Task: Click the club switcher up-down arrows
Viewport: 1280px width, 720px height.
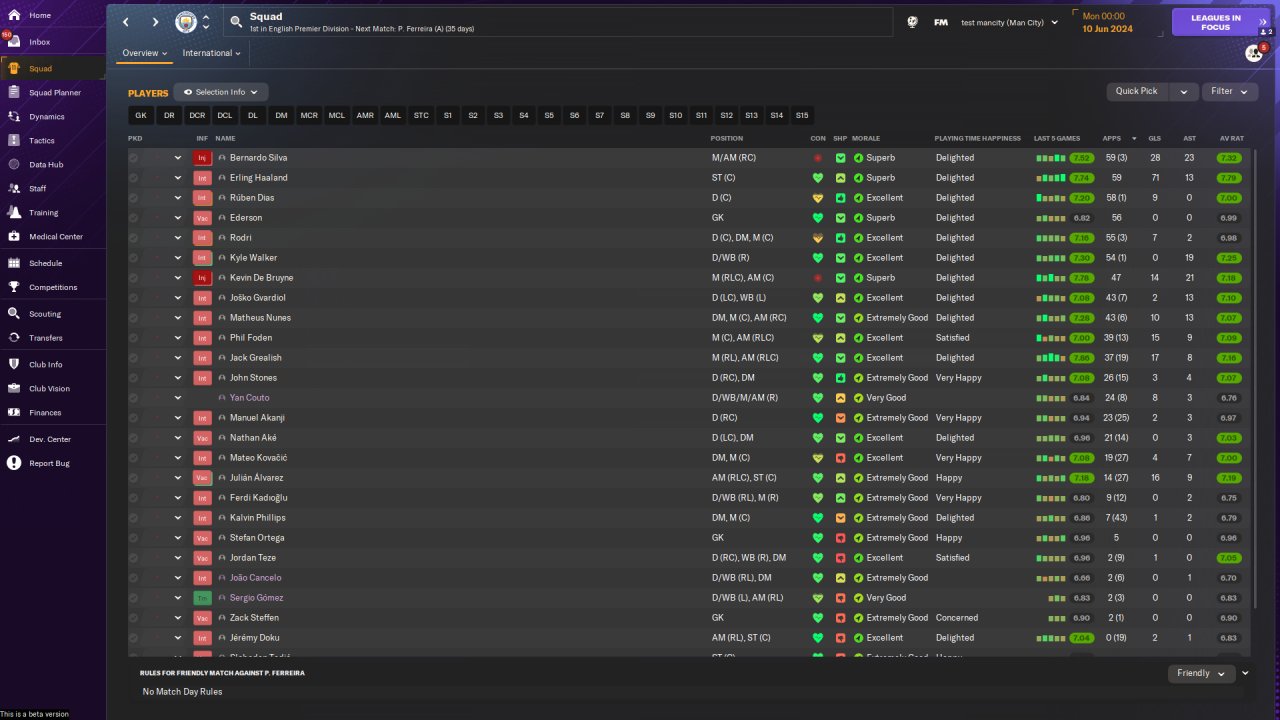Action: 206,22
